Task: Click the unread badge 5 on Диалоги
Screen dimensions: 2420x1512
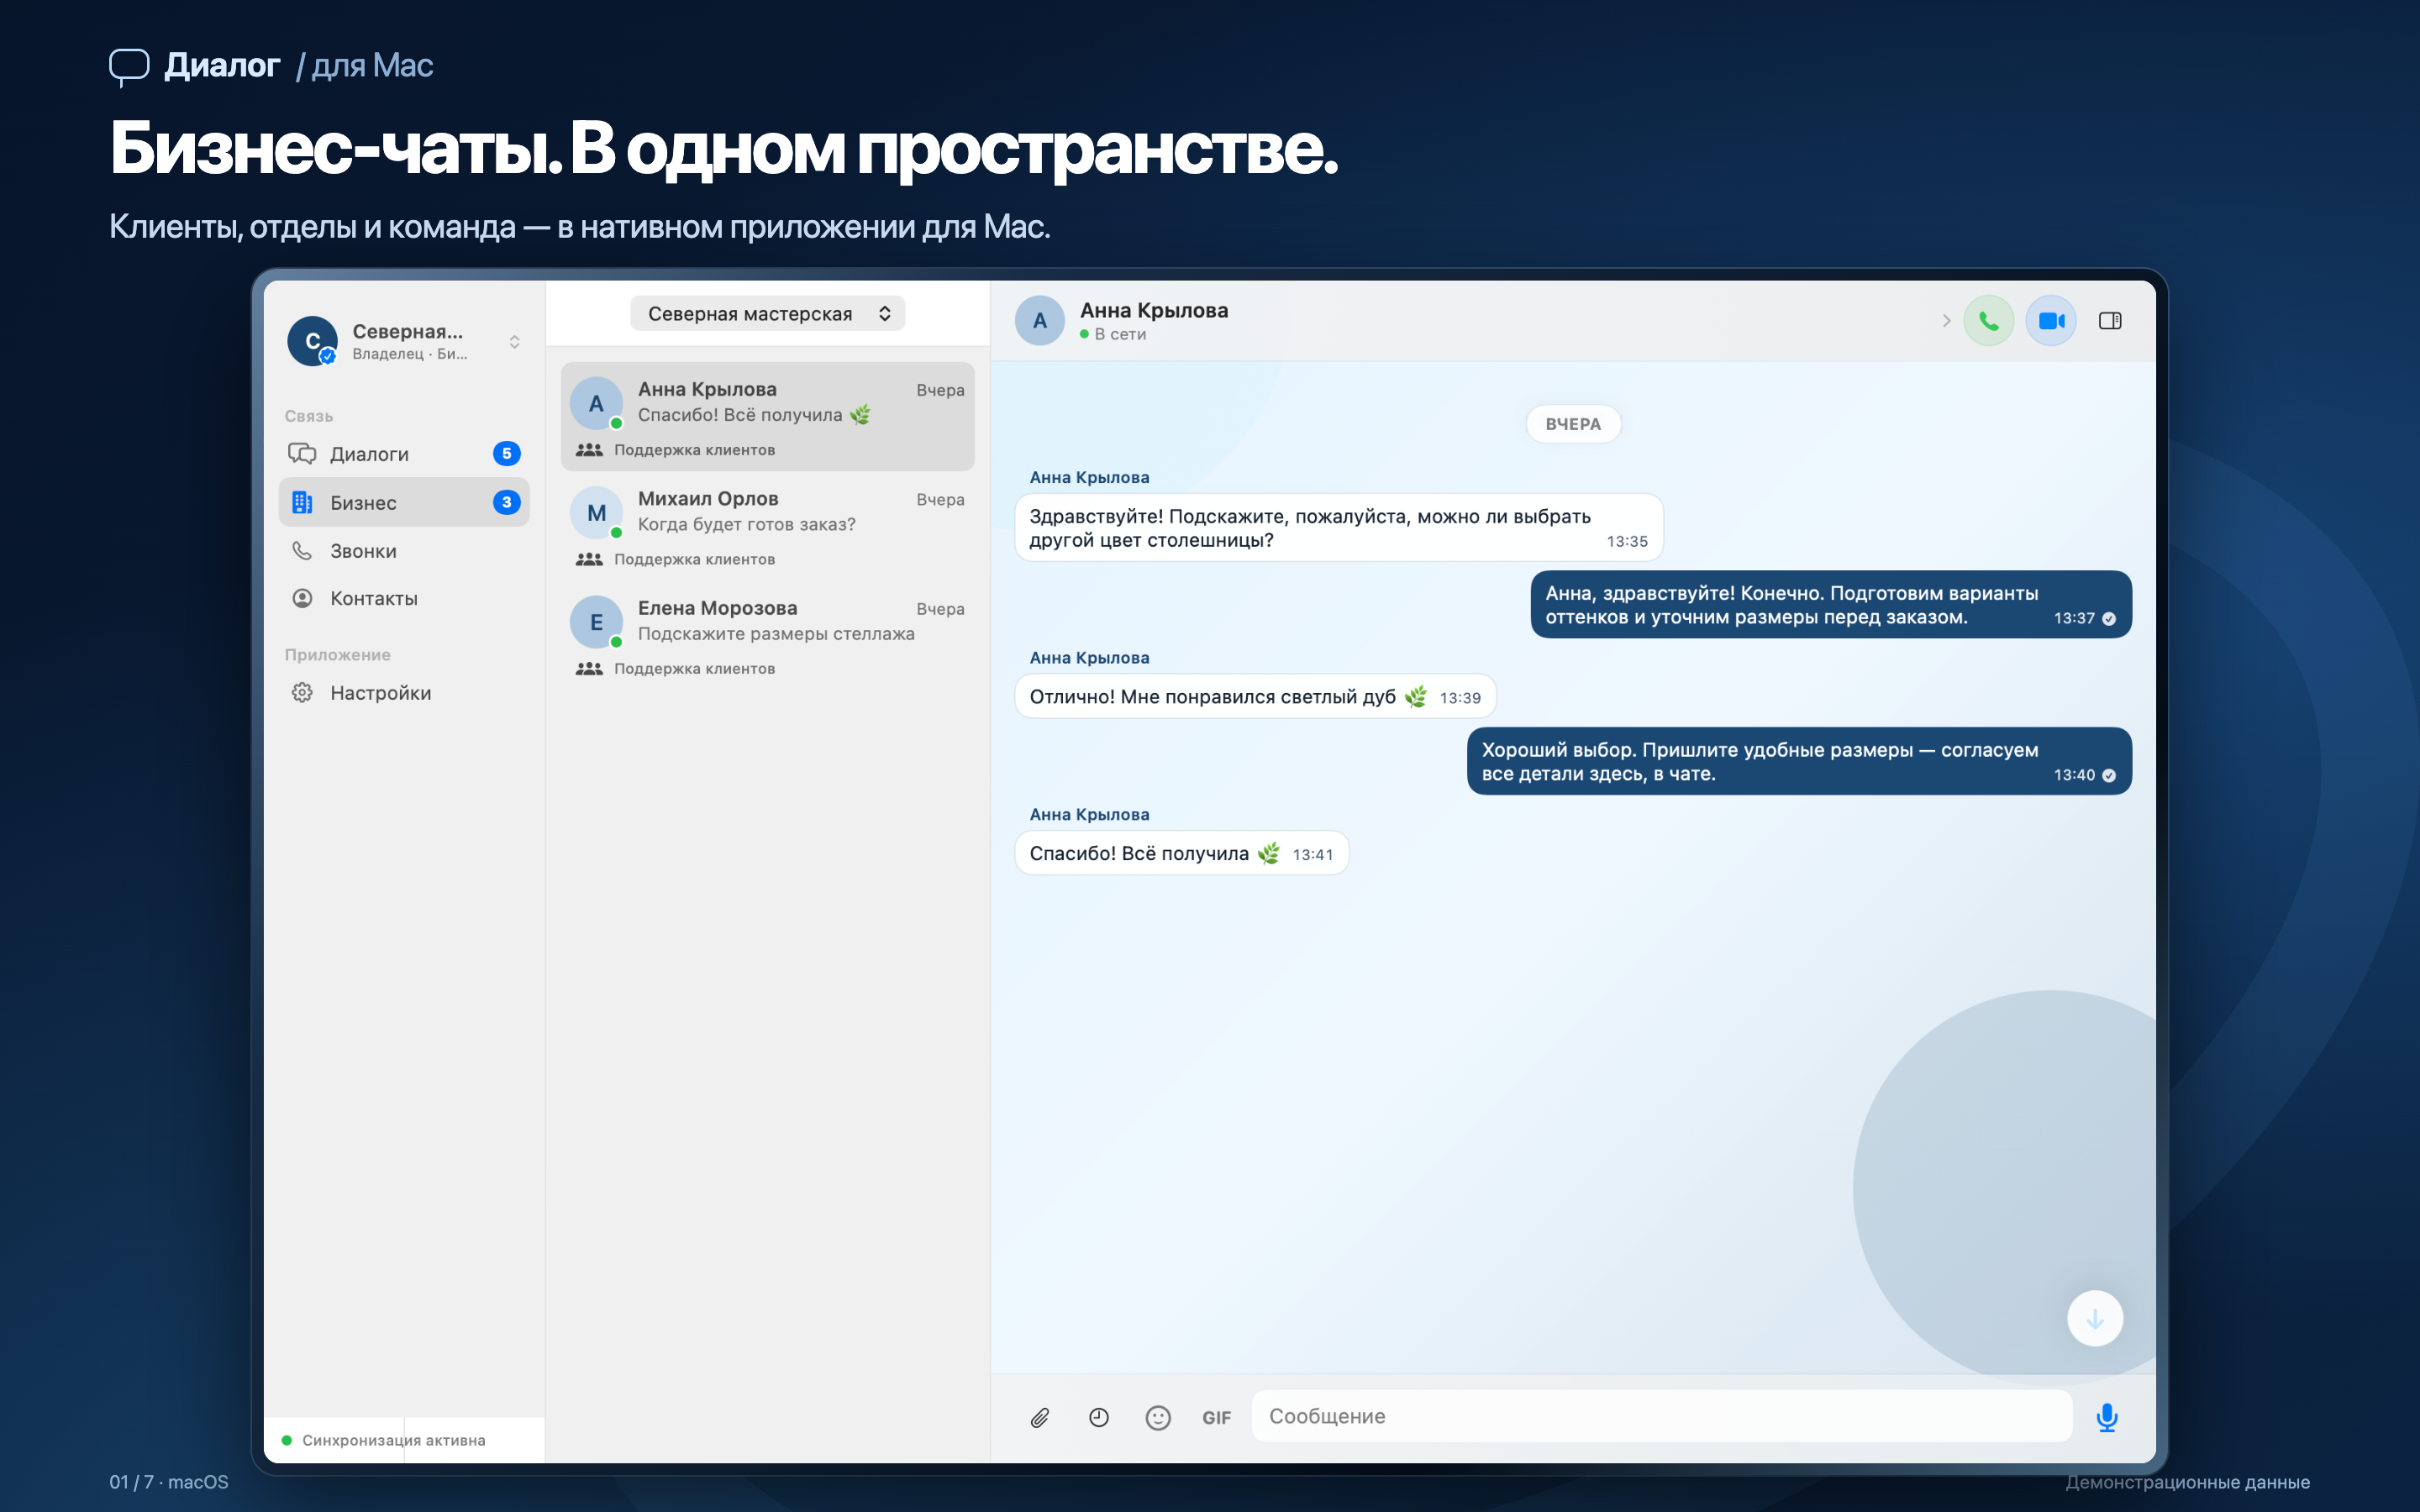Action: point(507,454)
